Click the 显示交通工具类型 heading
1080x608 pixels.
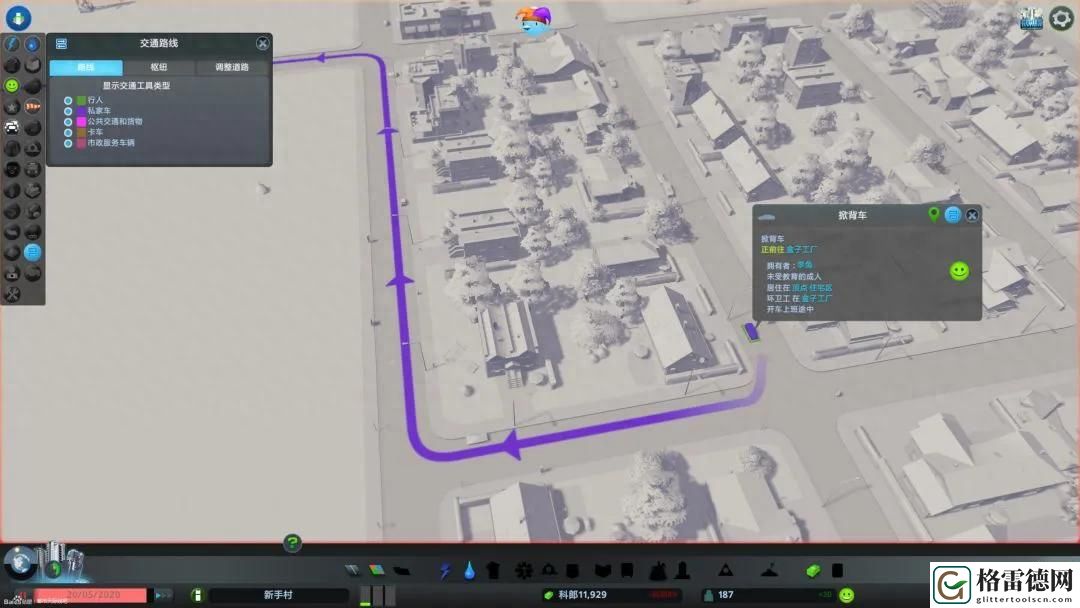136,86
